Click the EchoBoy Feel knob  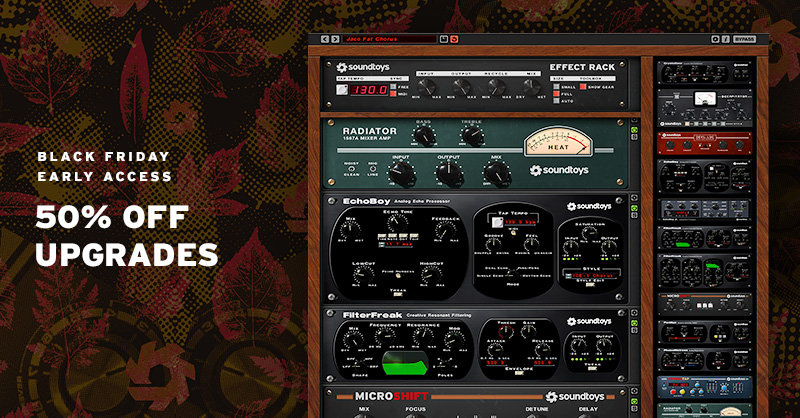point(532,244)
